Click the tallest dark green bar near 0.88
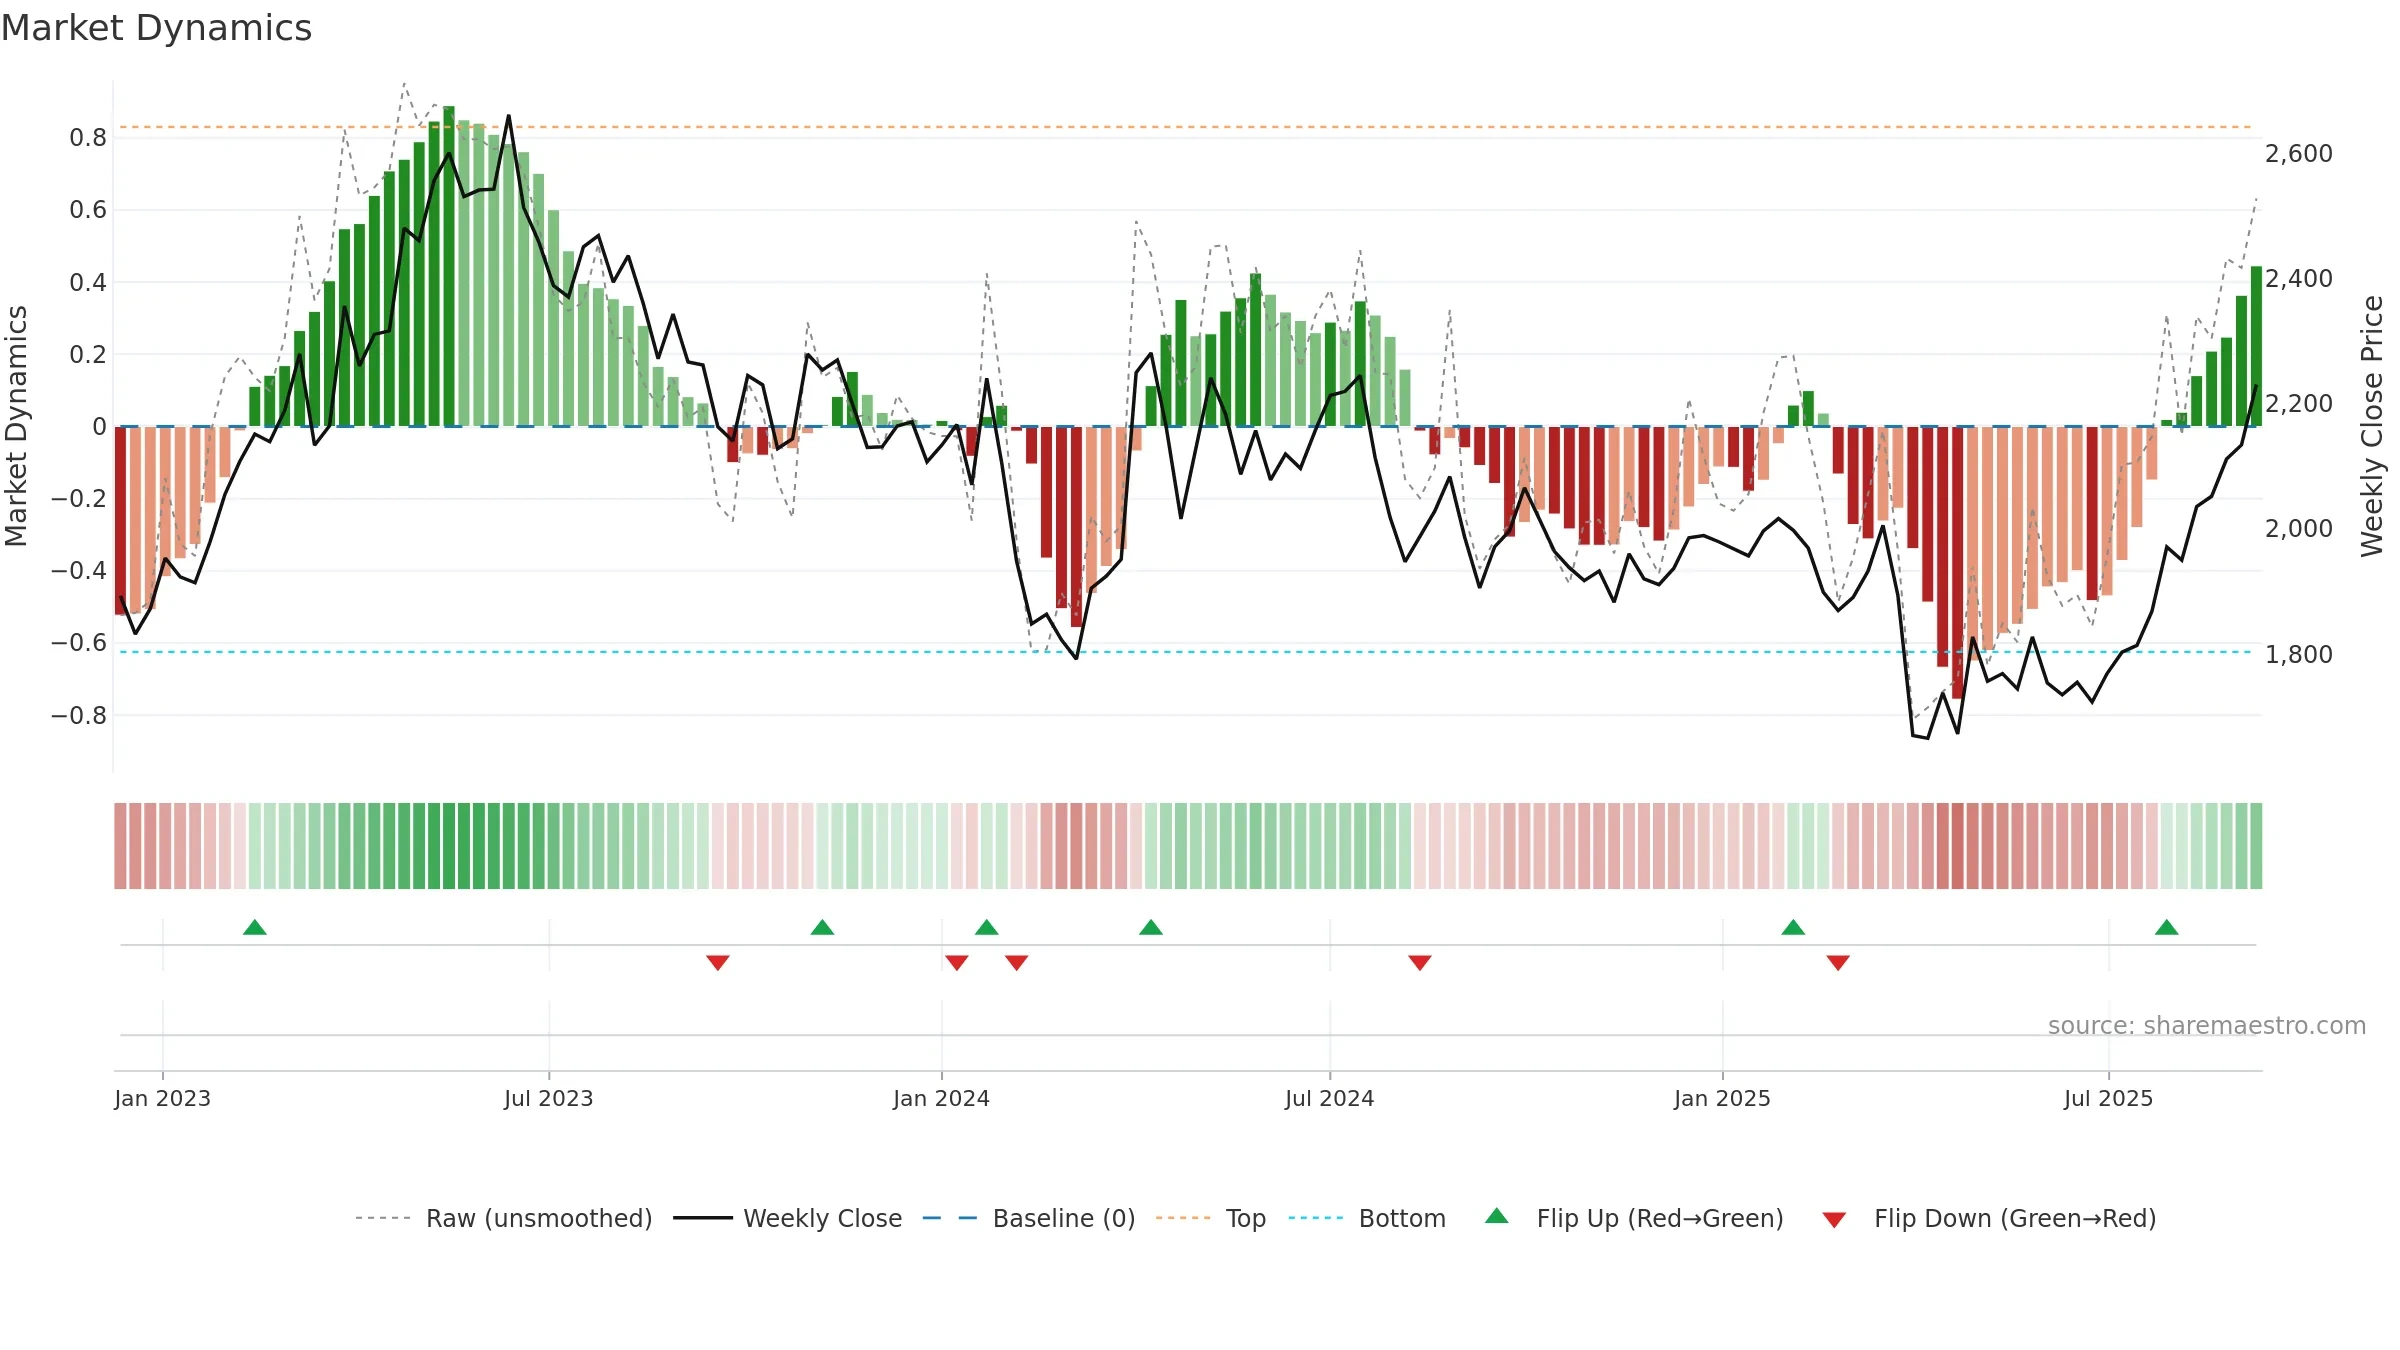The height and width of the screenshot is (1350, 2400). pos(449,266)
